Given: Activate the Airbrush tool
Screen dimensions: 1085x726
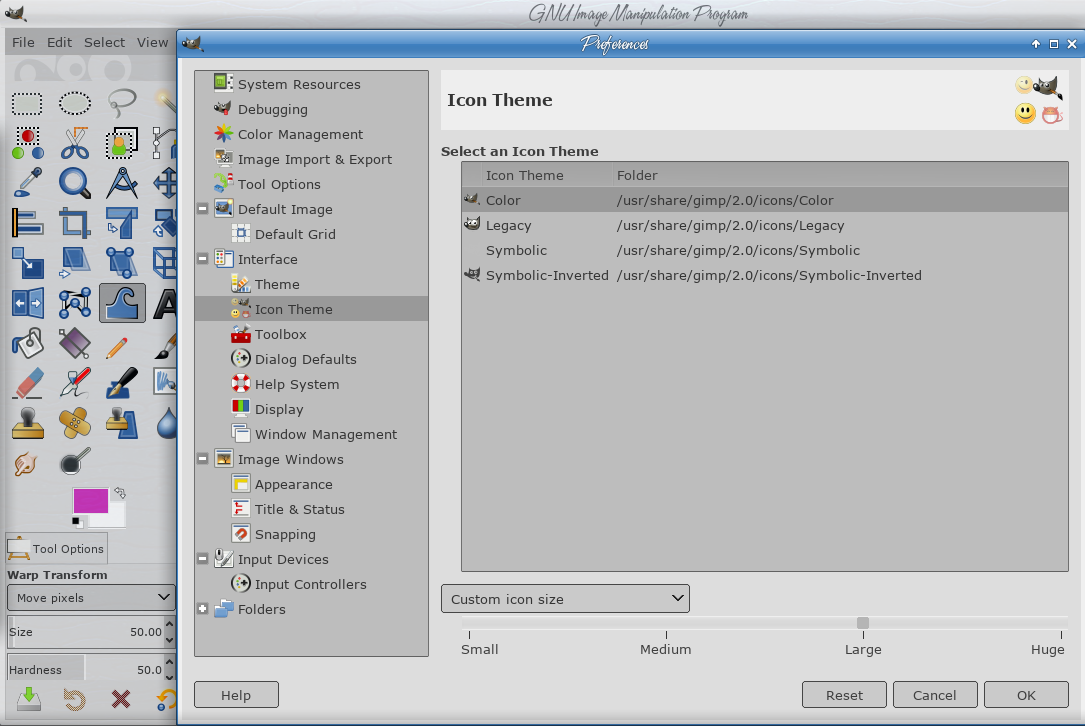Looking at the screenshot, I should click(75, 383).
